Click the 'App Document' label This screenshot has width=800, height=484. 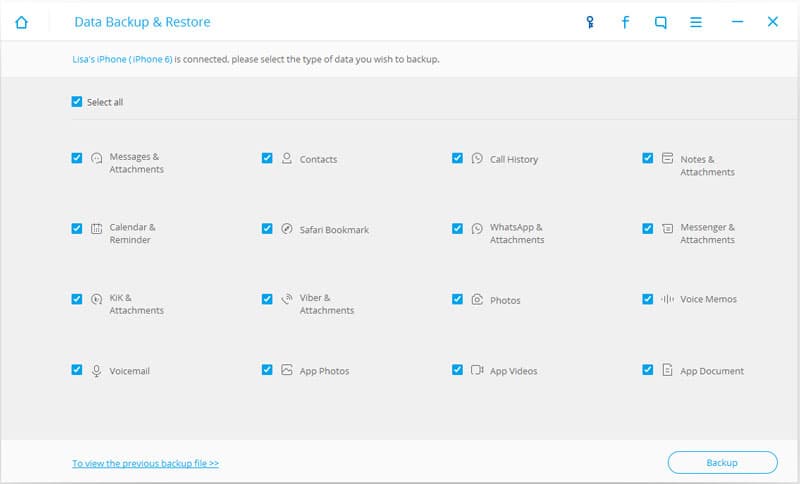tap(712, 371)
